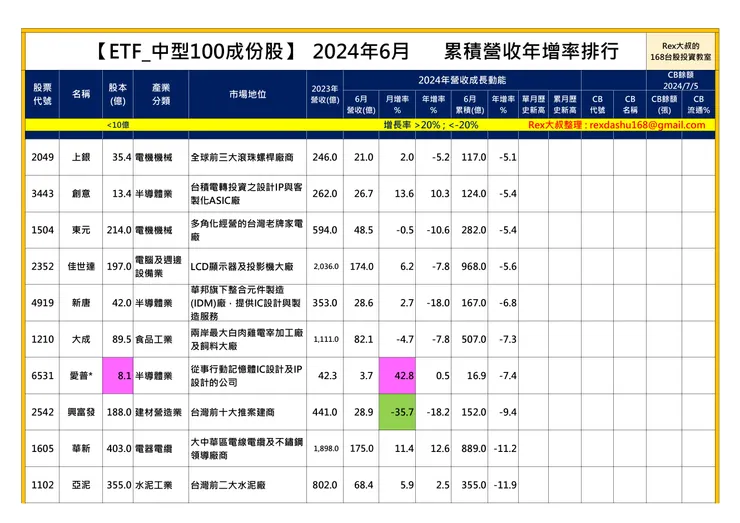The image size is (740, 523).
Task: Select the company name 創意
Action: point(81,194)
